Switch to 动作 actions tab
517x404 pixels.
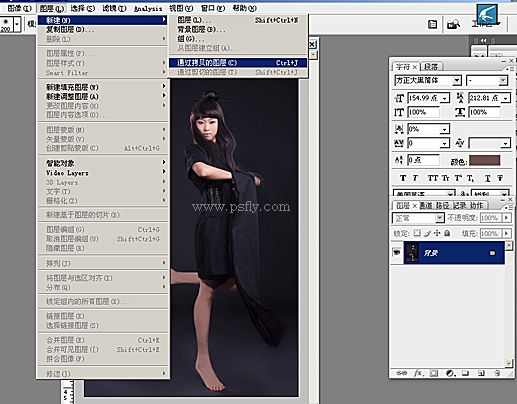pos(477,206)
